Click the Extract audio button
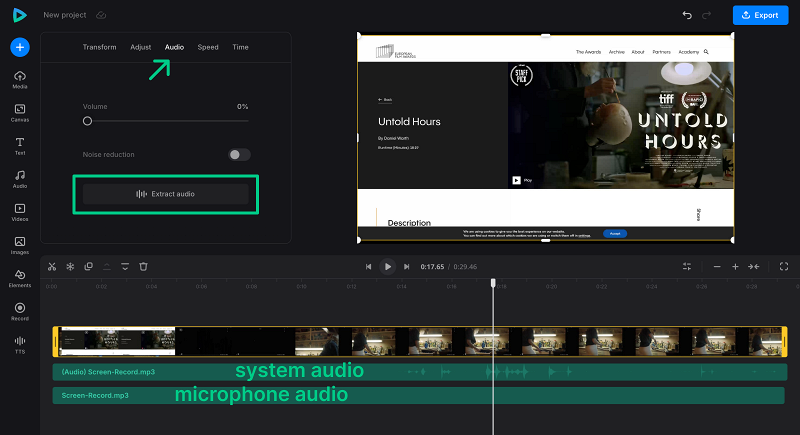Image resolution: width=800 pixels, height=435 pixels. 165,193
